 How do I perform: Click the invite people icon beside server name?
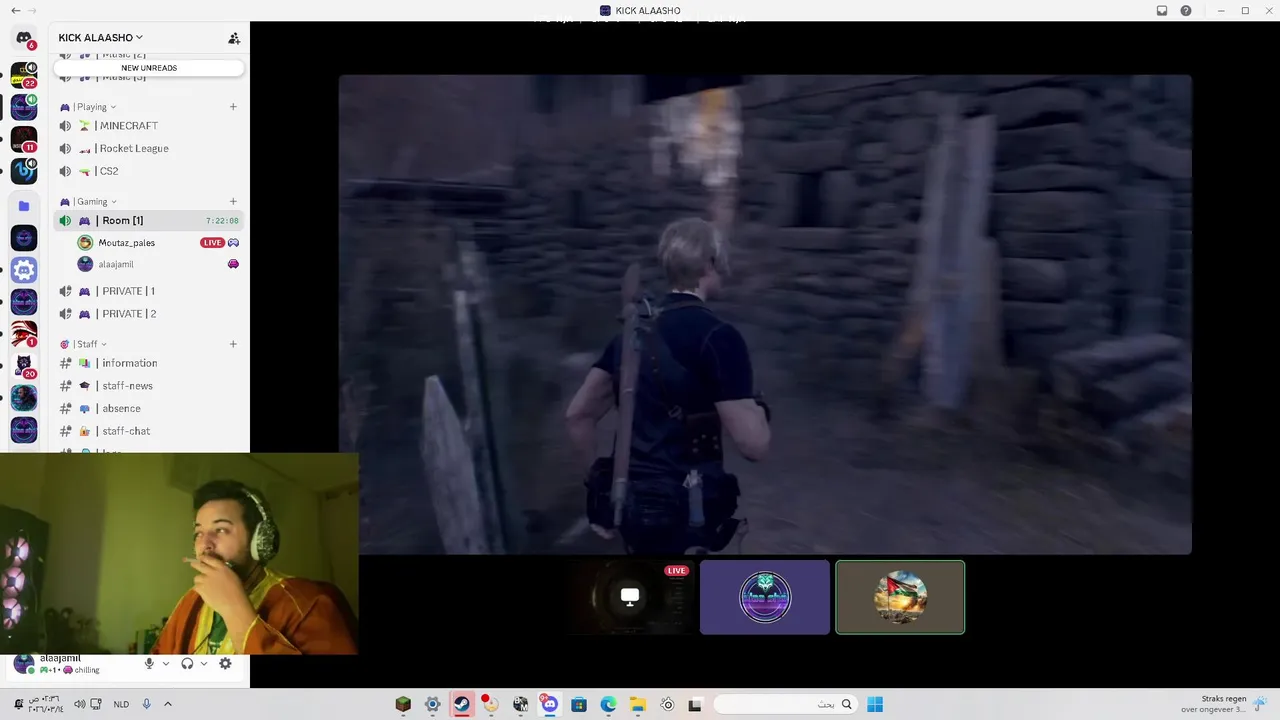click(234, 38)
